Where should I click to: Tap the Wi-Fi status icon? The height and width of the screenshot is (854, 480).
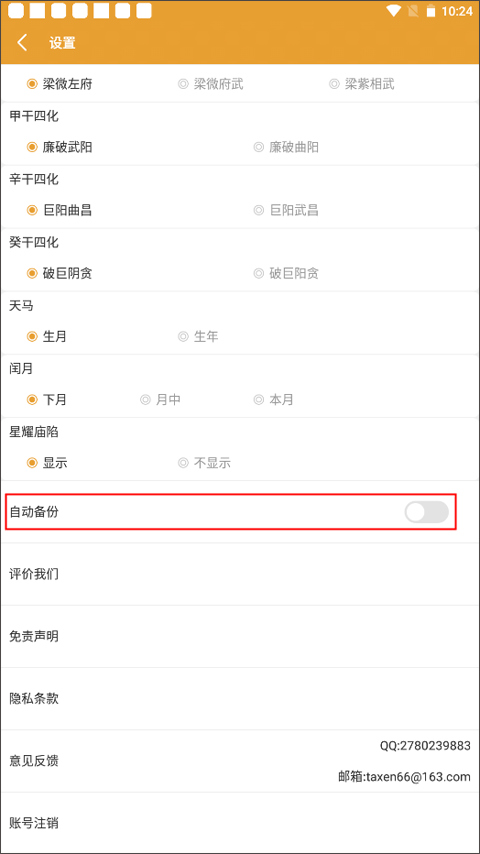pos(393,10)
